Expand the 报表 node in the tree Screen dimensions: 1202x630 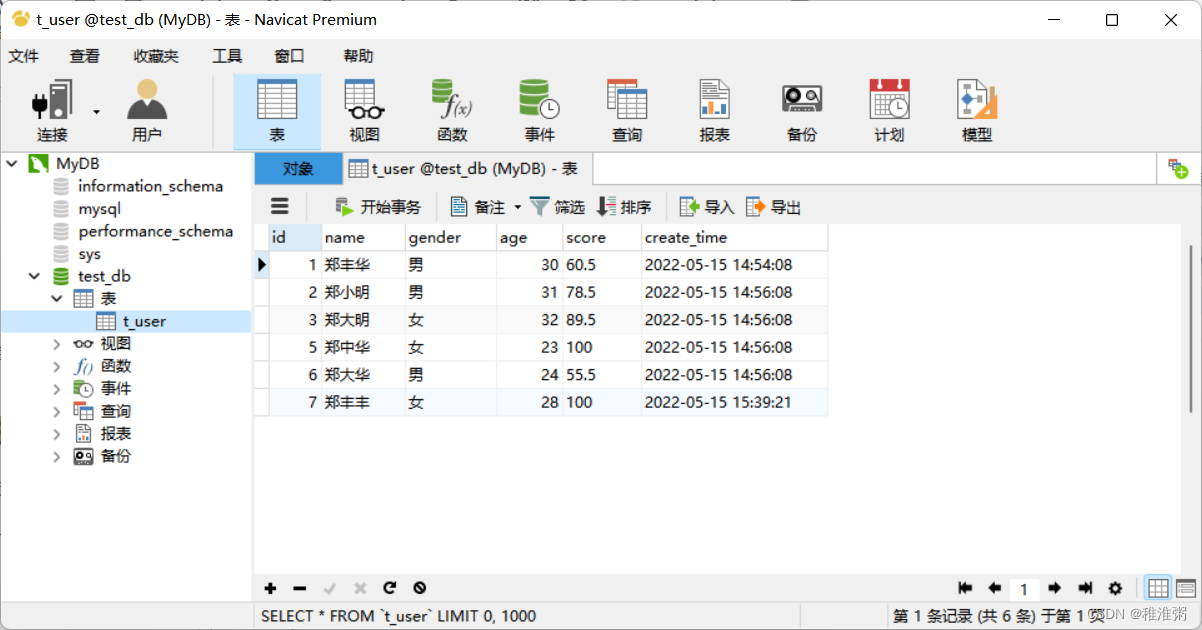coord(58,433)
